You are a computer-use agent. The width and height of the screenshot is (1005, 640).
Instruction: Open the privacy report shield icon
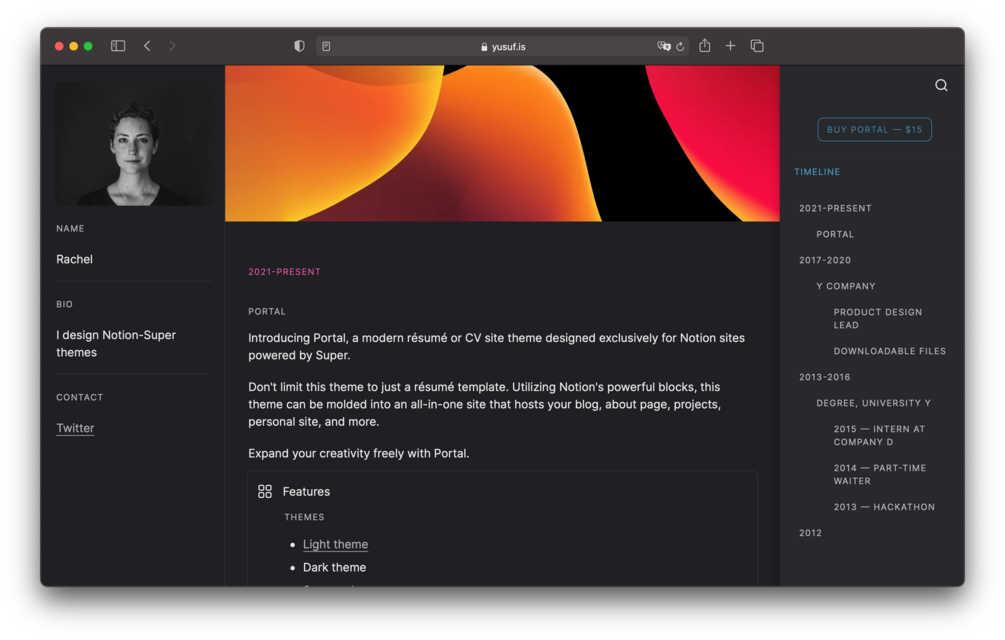299,46
